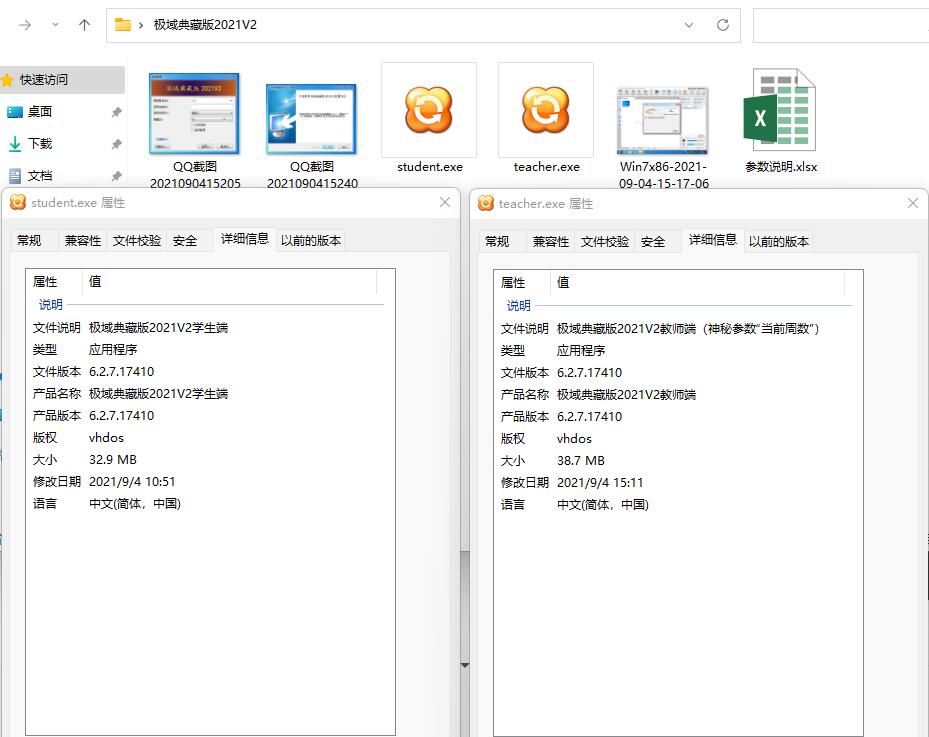Open the QQ截图 2021090415205 image thumbnail
929x737 pixels.
(x=194, y=110)
